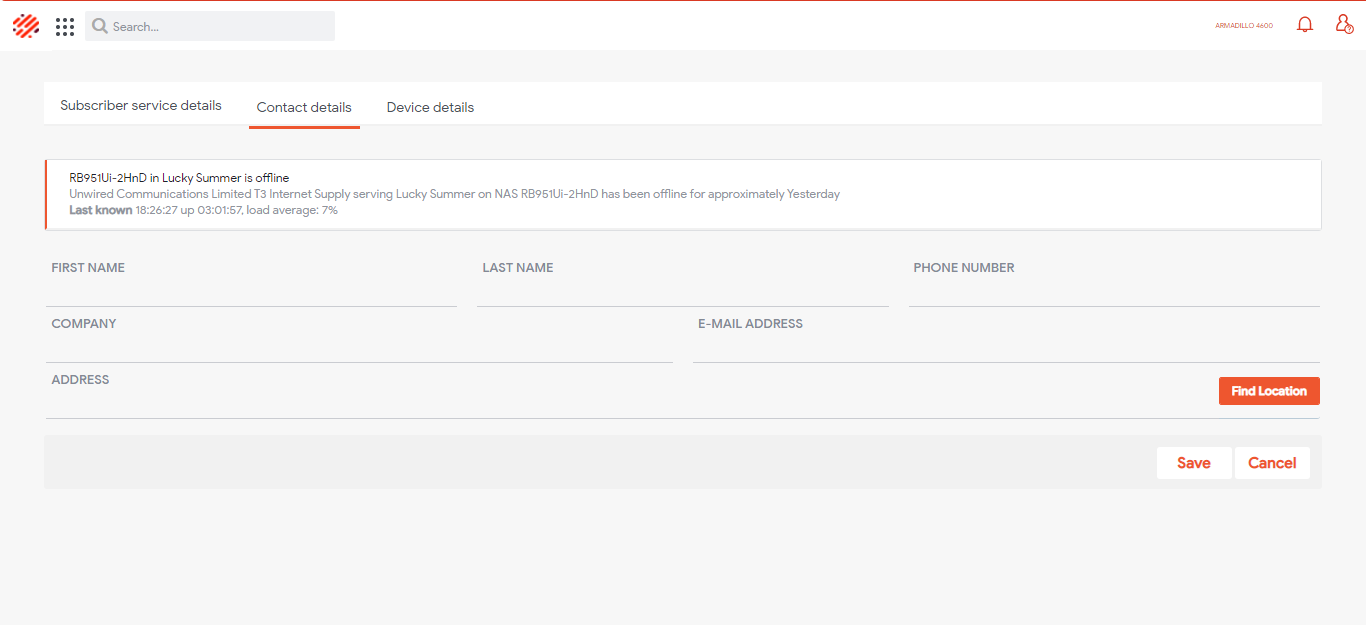
Task: Click the Unwired Communications offline description text
Action: 454,194
